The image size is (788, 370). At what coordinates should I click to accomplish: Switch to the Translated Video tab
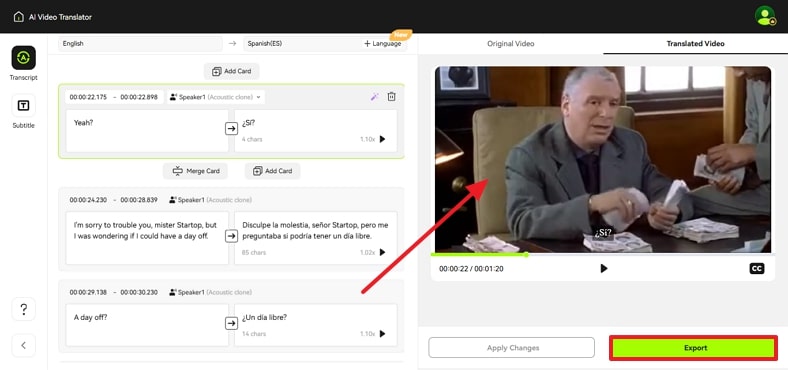[696, 44]
